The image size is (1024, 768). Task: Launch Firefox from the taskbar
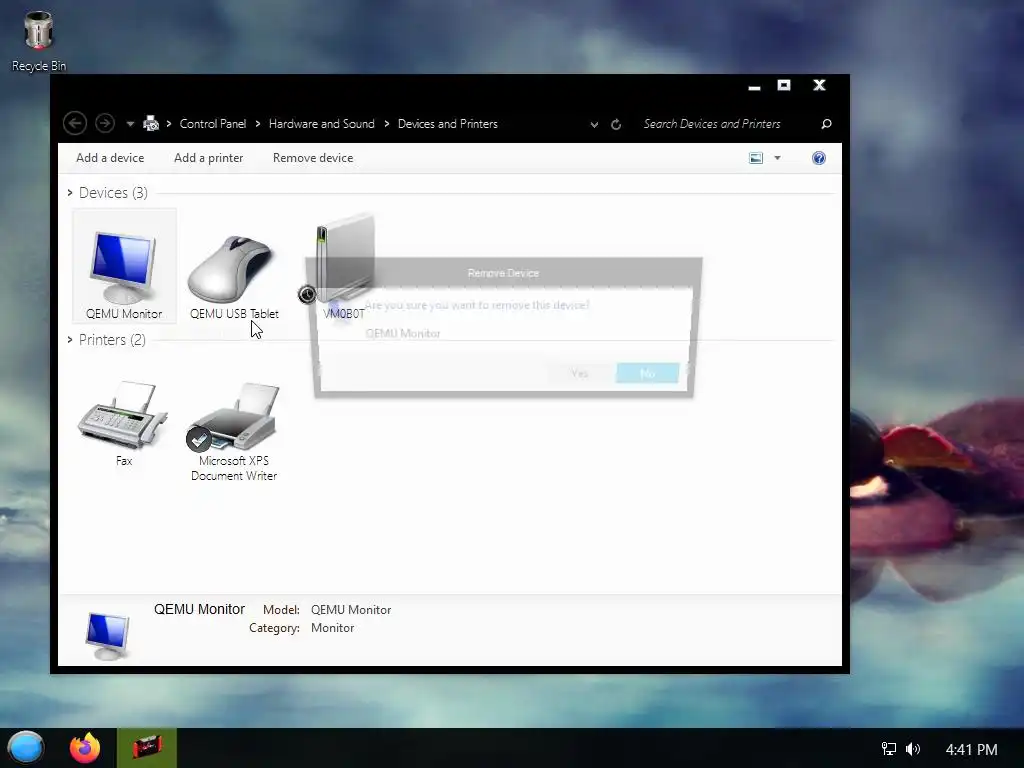pyautogui.click(x=85, y=748)
